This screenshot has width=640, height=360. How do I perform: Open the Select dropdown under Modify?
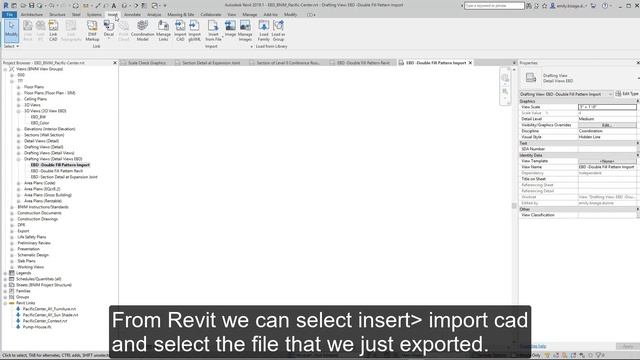click(x=11, y=47)
